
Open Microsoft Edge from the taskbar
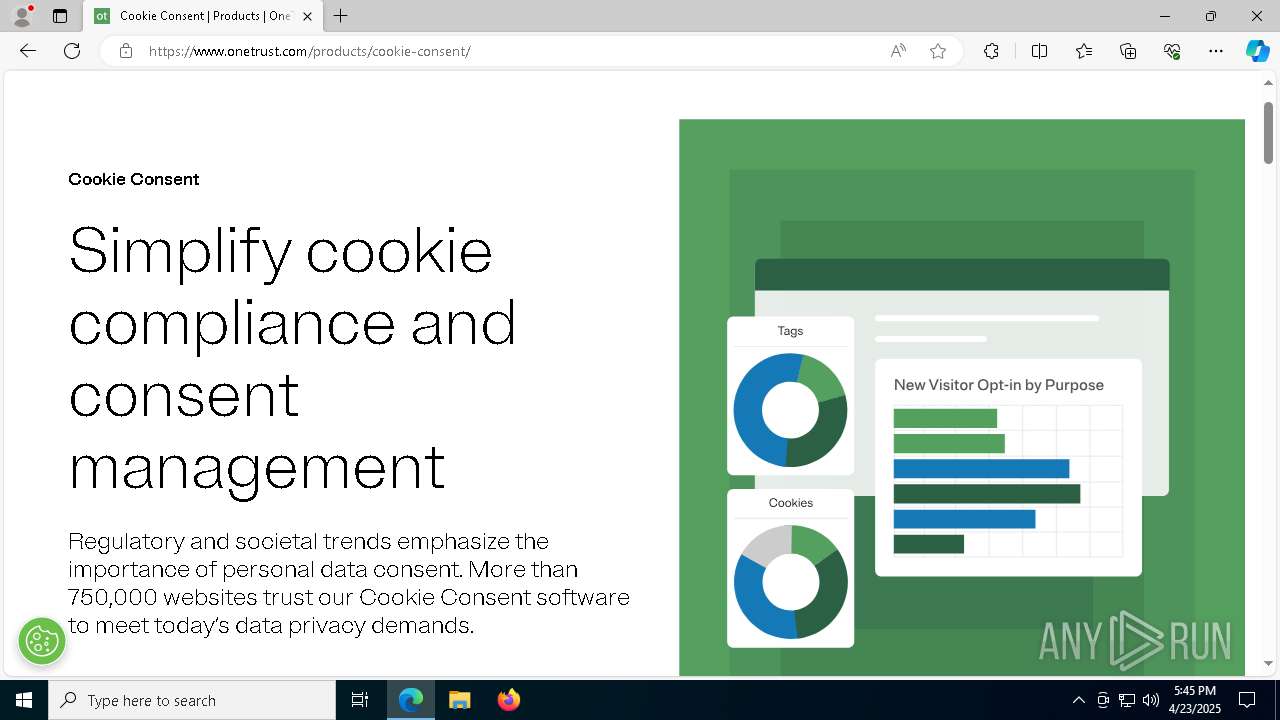pos(411,700)
